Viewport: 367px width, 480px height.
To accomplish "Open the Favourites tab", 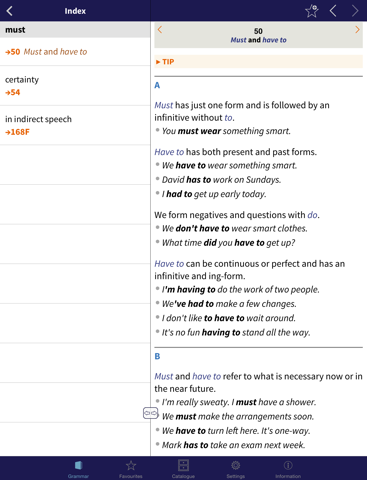I will [x=131, y=468].
